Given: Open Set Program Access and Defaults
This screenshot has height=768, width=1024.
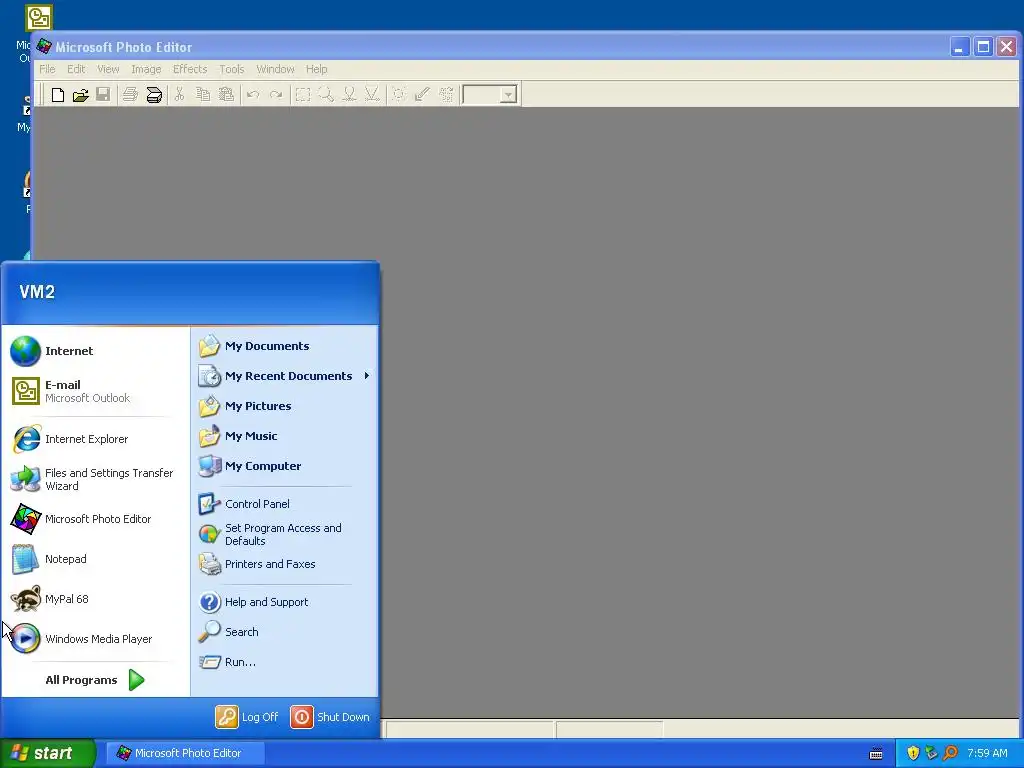Looking at the screenshot, I should (x=285, y=534).
